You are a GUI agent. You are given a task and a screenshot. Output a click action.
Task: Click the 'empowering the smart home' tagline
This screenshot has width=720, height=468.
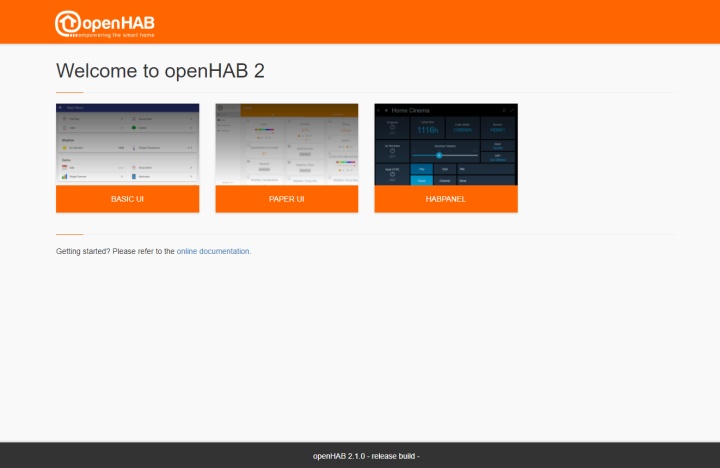116,35
